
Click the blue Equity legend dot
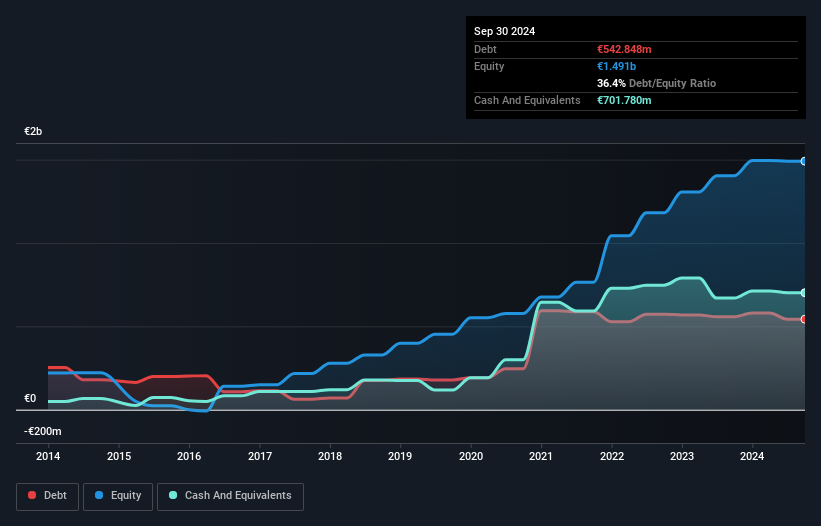click(x=98, y=495)
